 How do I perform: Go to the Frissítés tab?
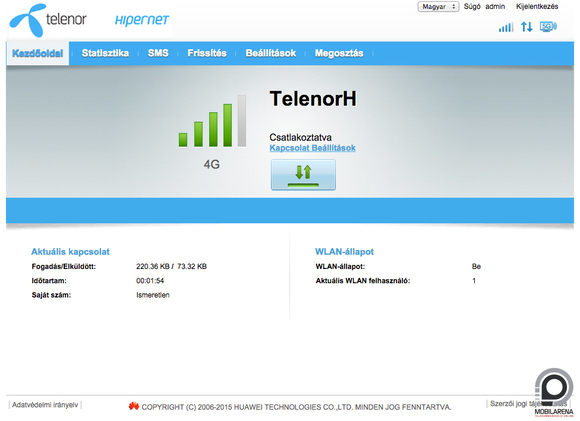click(207, 53)
